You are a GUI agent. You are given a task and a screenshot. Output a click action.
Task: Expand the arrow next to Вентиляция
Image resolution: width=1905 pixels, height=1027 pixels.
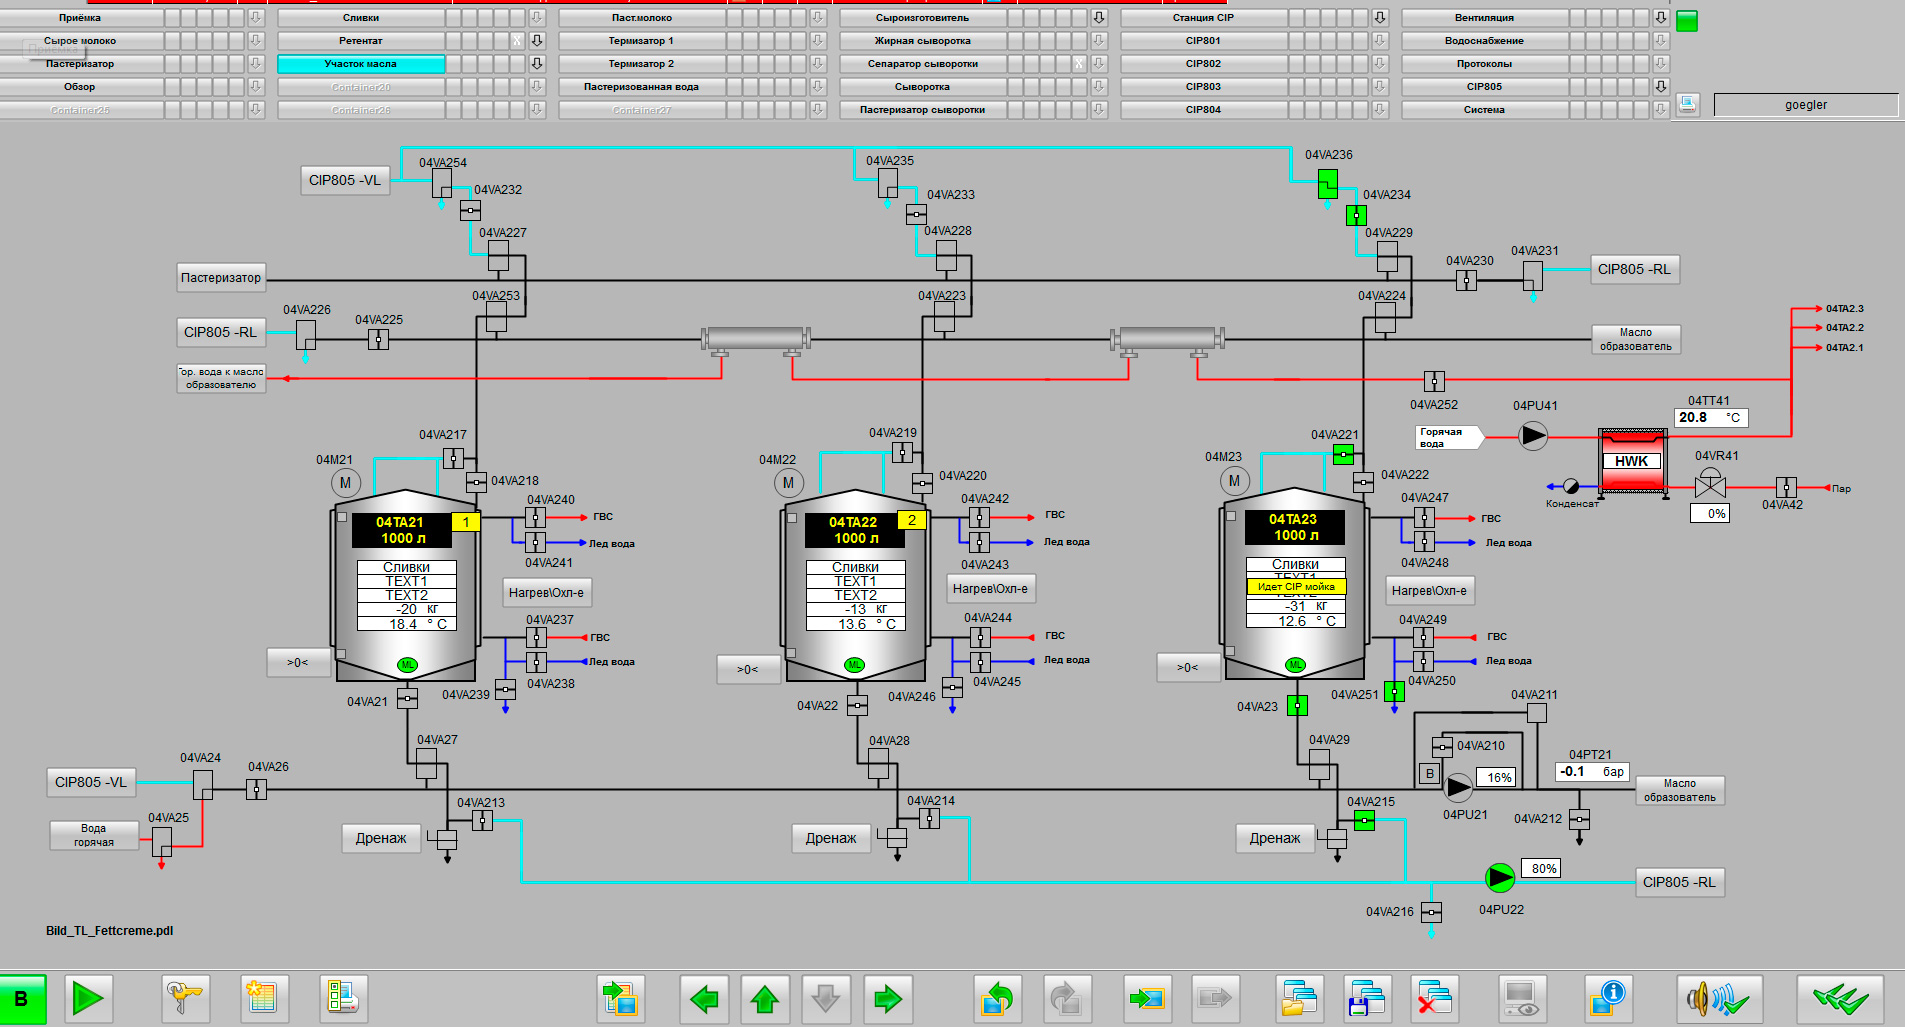click(1661, 18)
